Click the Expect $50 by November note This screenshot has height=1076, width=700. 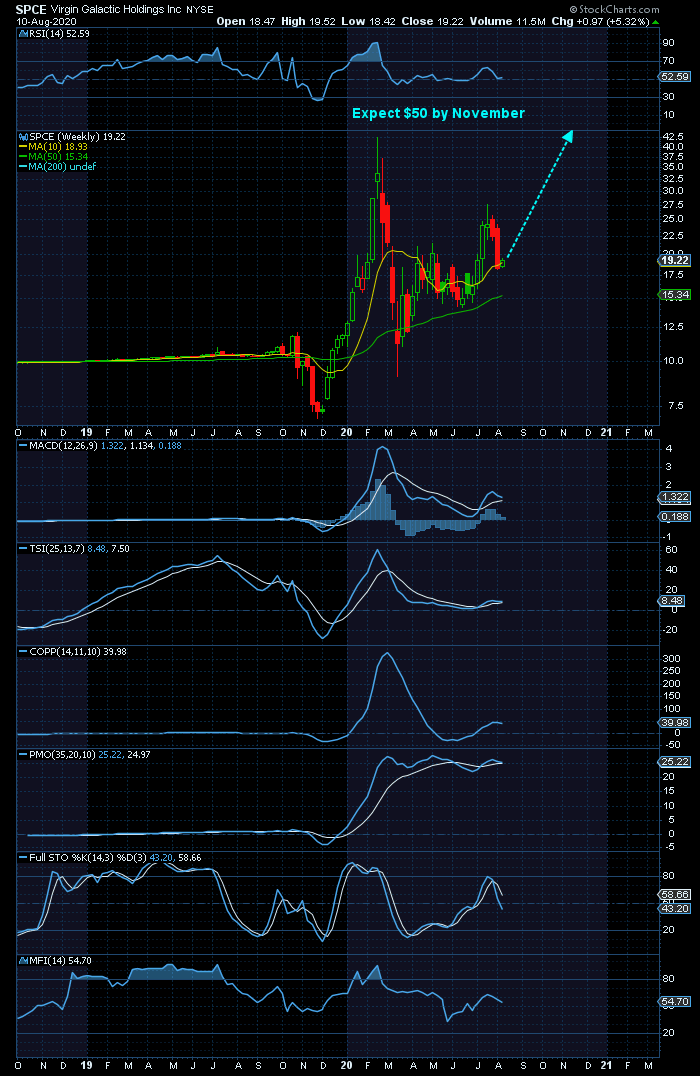click(439, 113)
